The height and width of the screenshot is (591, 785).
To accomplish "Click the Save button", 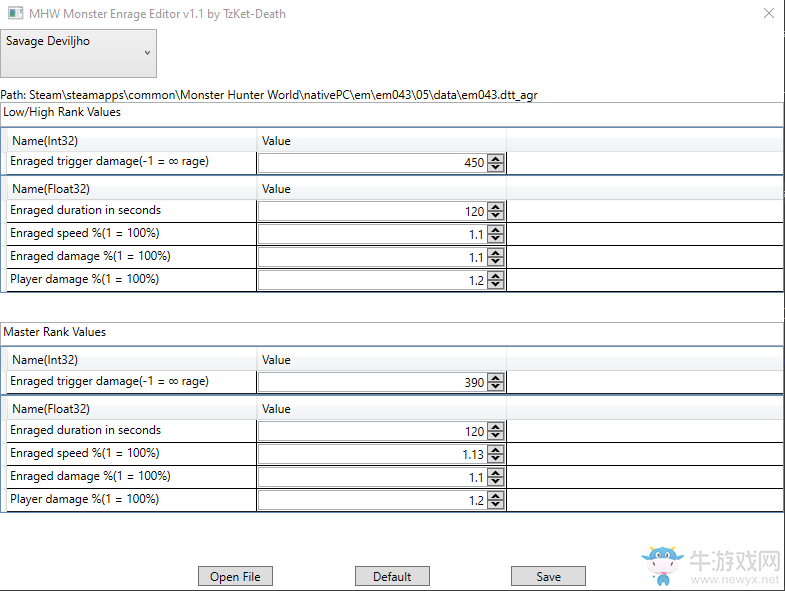I will pos(548,576).
